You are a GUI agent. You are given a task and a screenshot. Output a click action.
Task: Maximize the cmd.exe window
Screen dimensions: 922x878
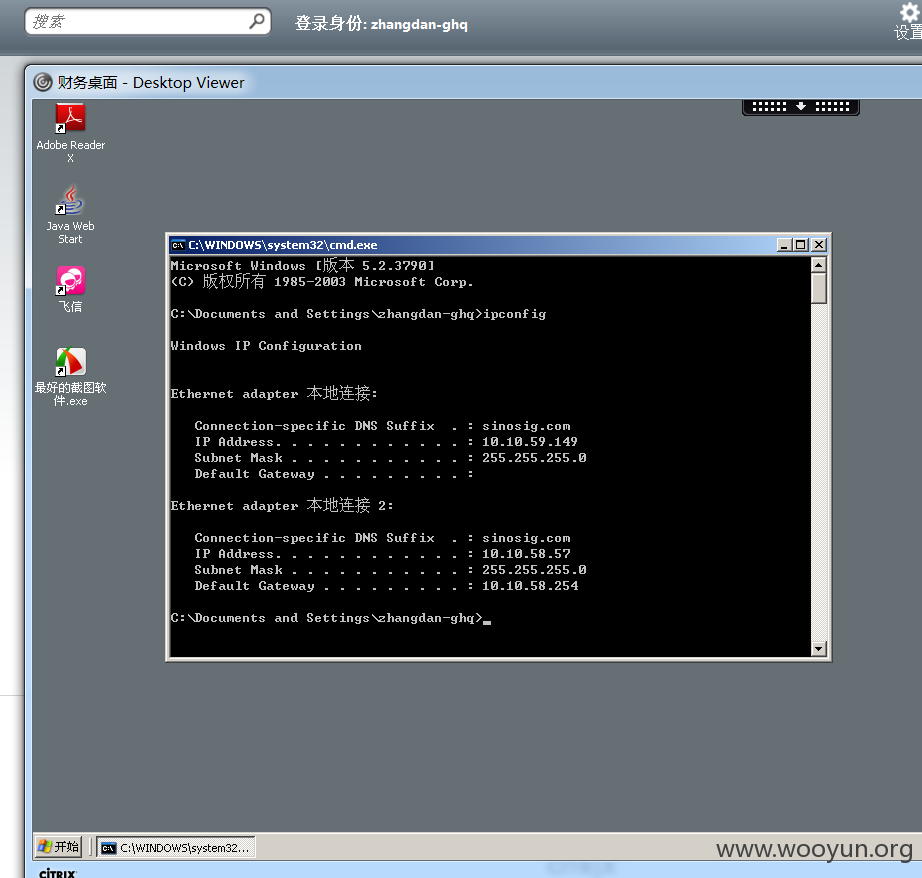pyautogui.click(x=800, y=245)
